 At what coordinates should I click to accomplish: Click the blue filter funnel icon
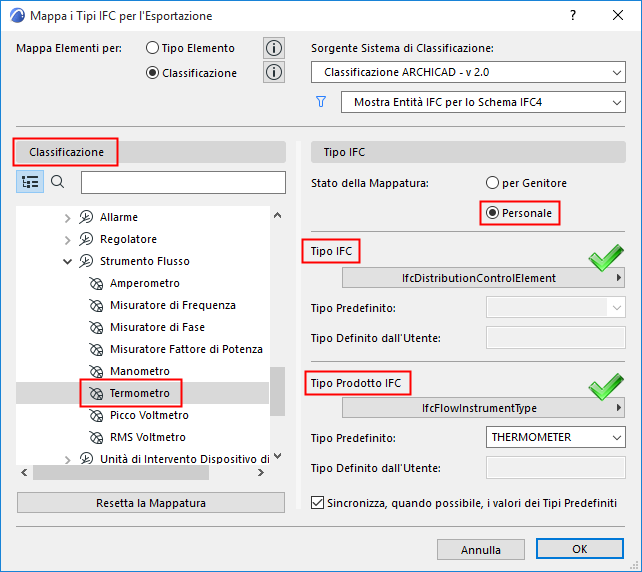(x=321, y=102)
